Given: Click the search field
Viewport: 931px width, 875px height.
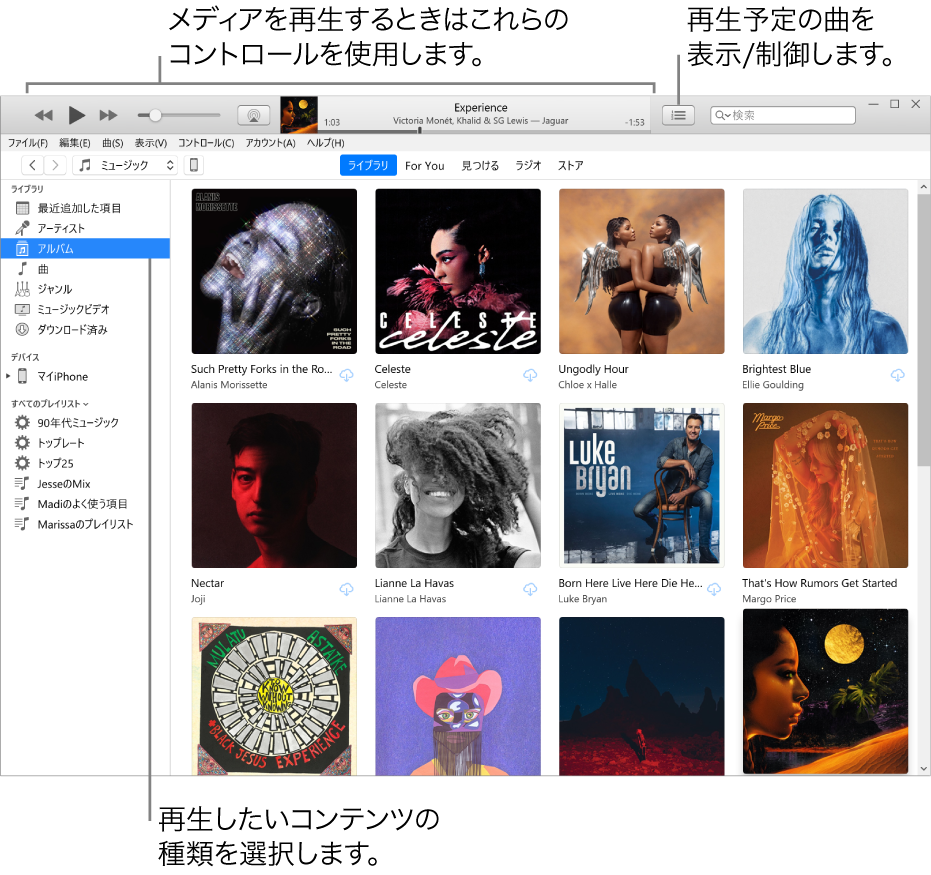Looking at the screenshot, I should 783,115.
